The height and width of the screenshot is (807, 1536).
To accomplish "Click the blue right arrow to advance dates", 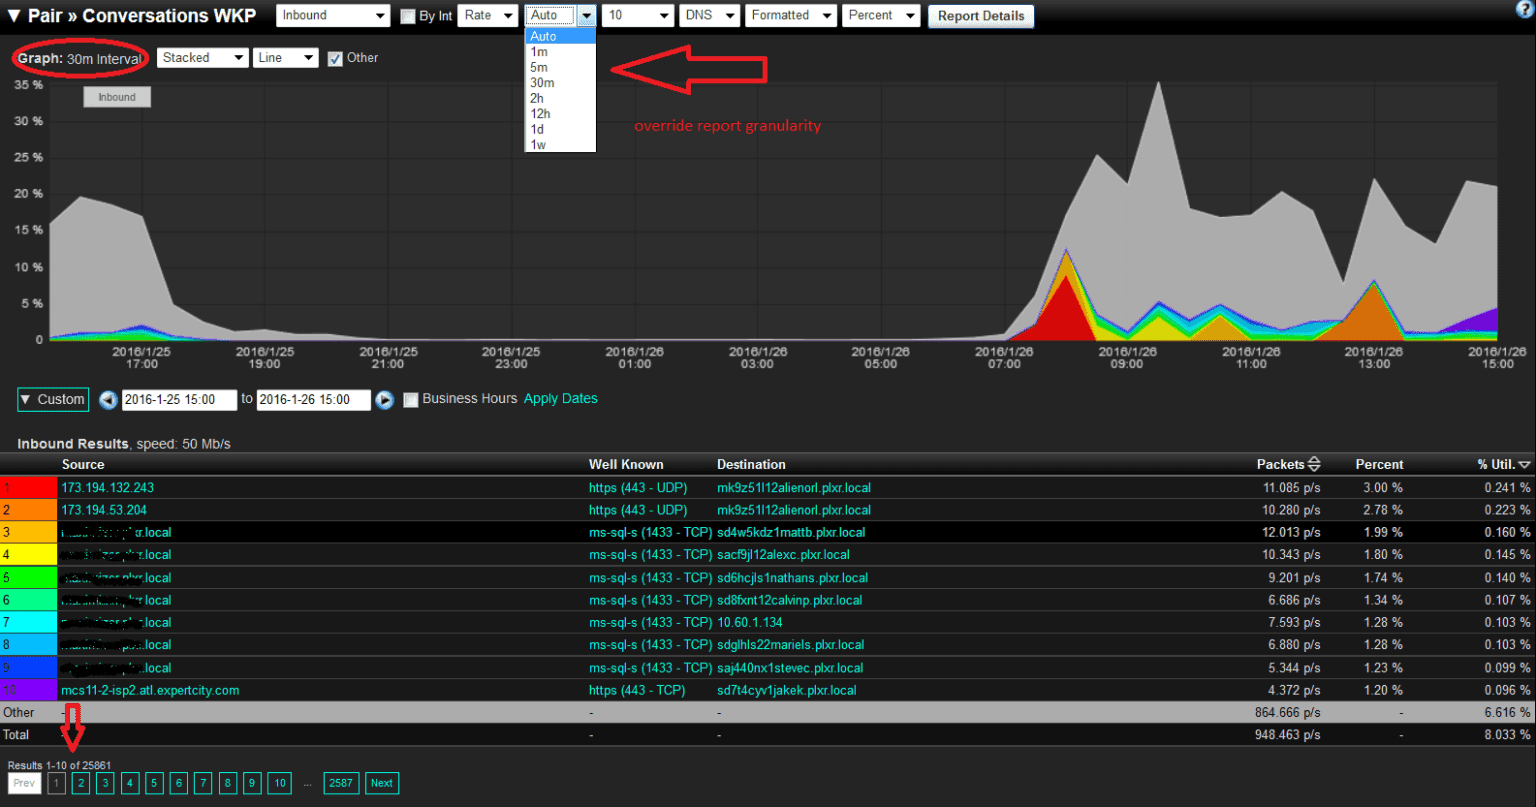I will (385, 399).
